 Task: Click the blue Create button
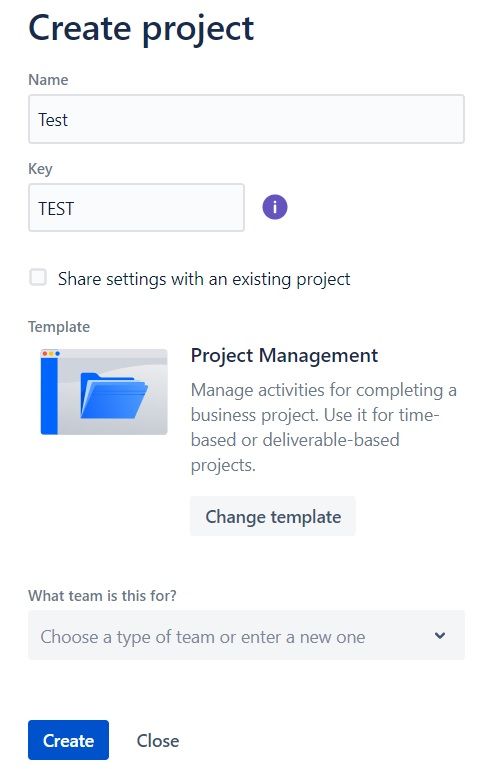68,740
